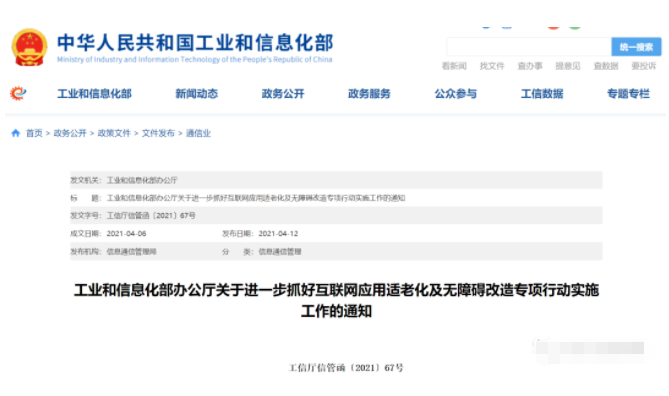
Task: Select the 政务服务 navigation item
Action: (x=369, y=93)
